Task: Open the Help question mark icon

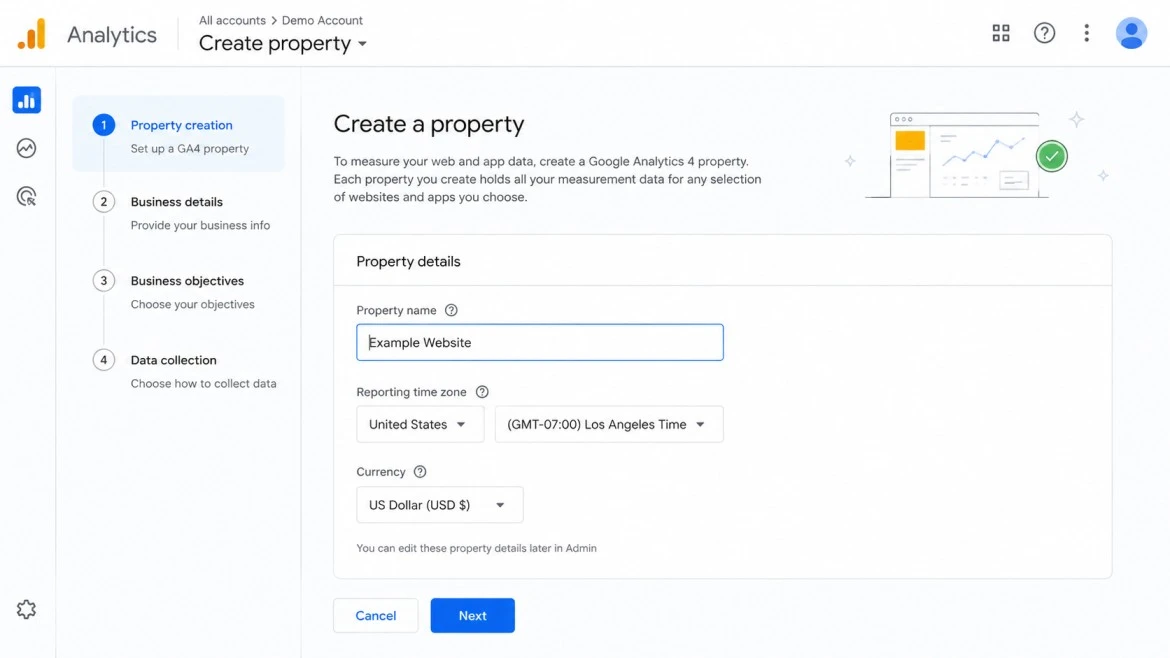Action: click(1044, 33)
